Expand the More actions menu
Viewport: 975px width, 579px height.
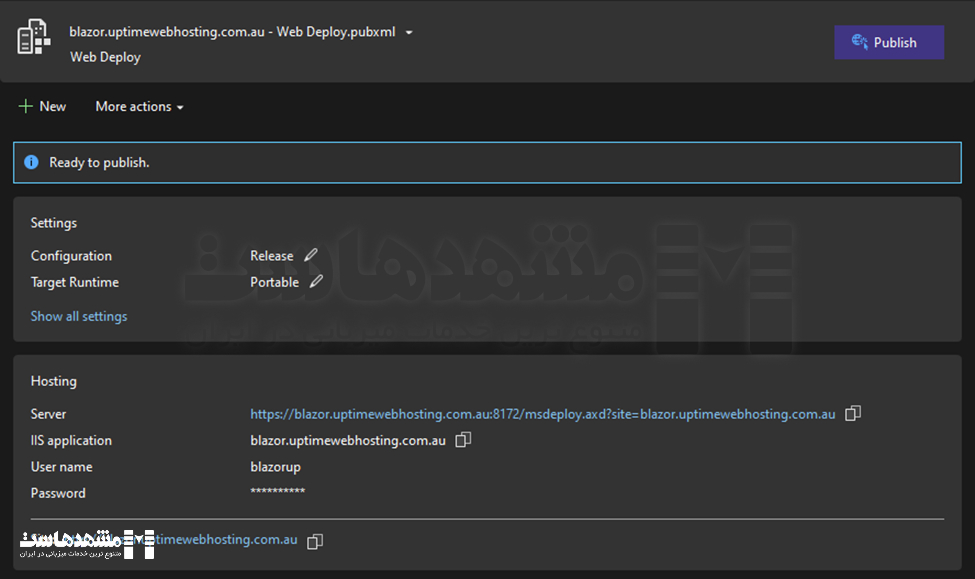(139, 106)
